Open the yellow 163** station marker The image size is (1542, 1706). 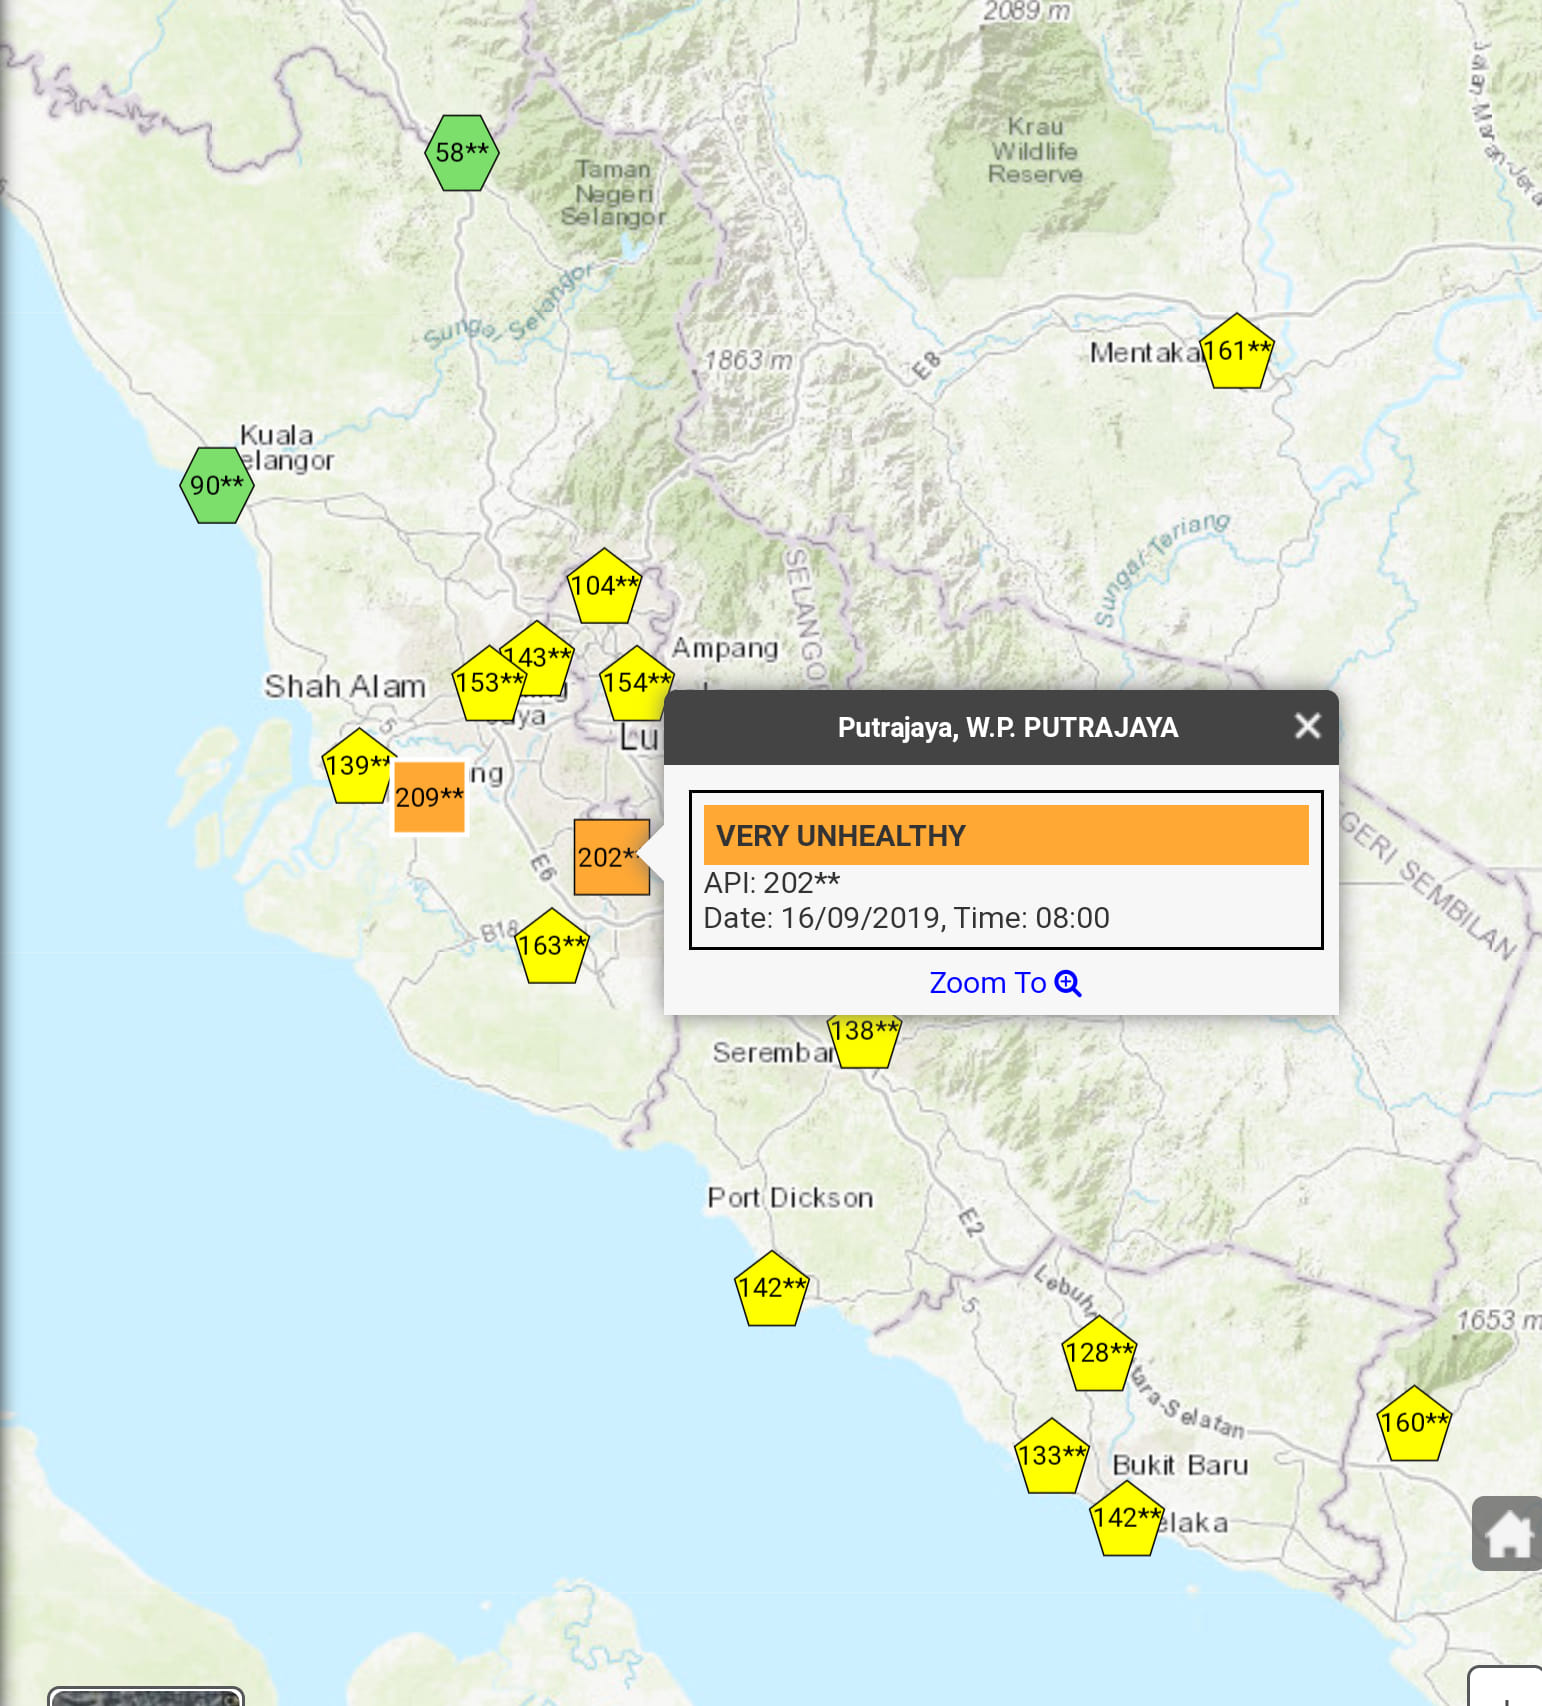(552, 946)
